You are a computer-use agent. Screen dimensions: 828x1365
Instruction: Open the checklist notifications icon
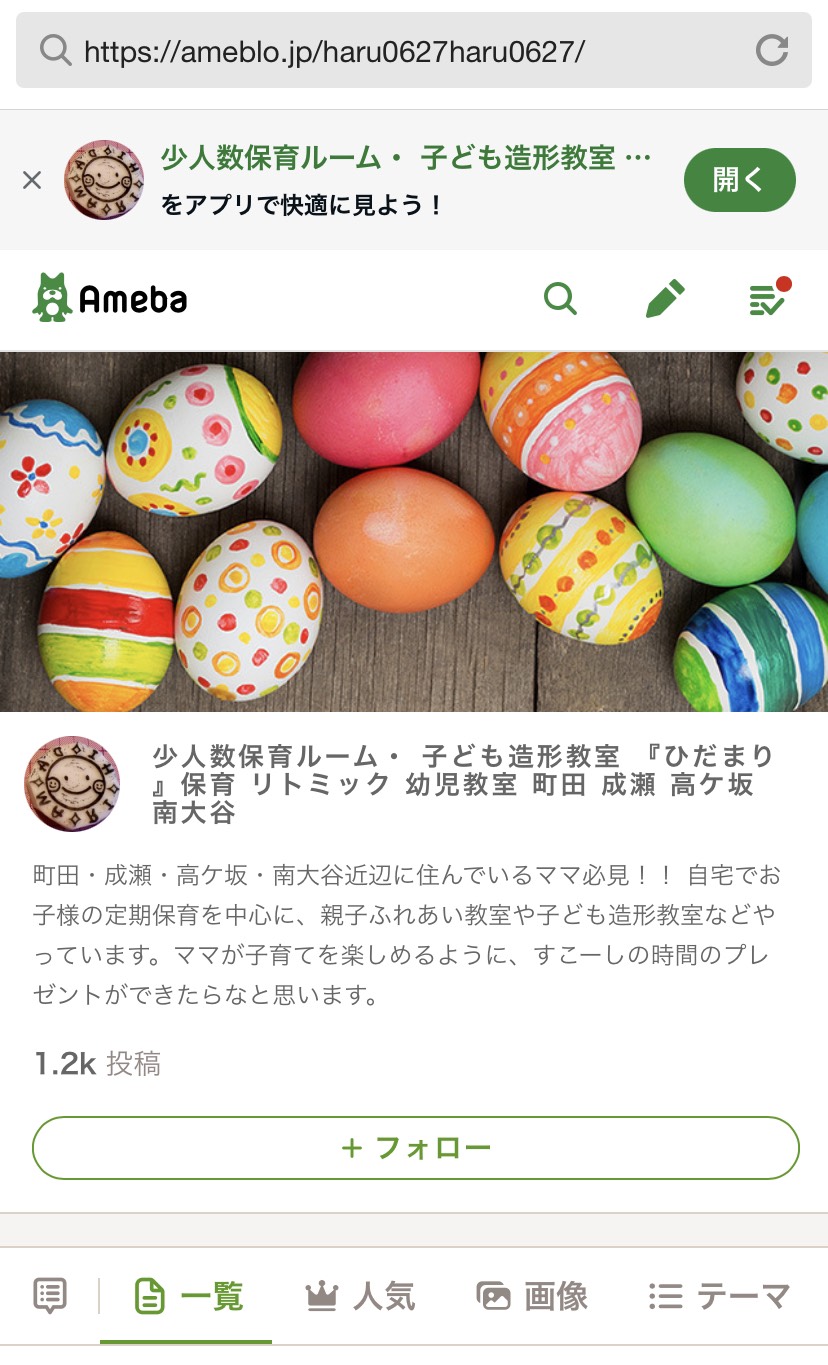(x=769, y=298)
